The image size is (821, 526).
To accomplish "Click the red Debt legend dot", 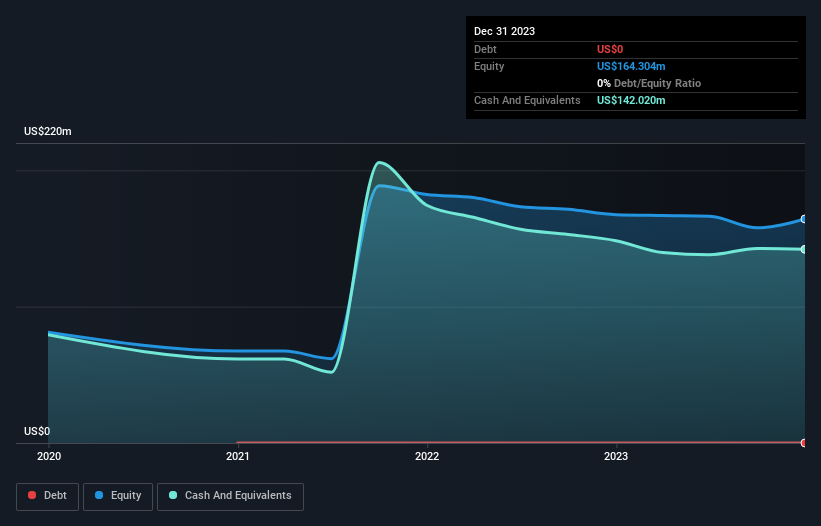I will [x=32, y=495].
